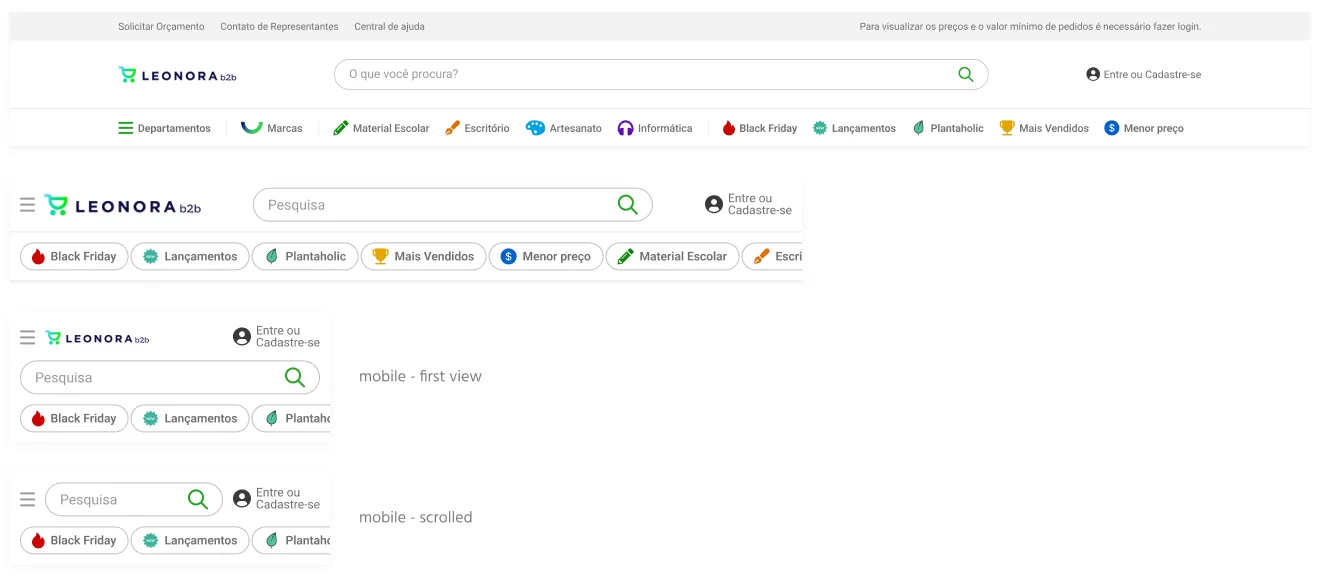
Task: Open Marcas in desktop navigation
Action: [x=271, y=128]
